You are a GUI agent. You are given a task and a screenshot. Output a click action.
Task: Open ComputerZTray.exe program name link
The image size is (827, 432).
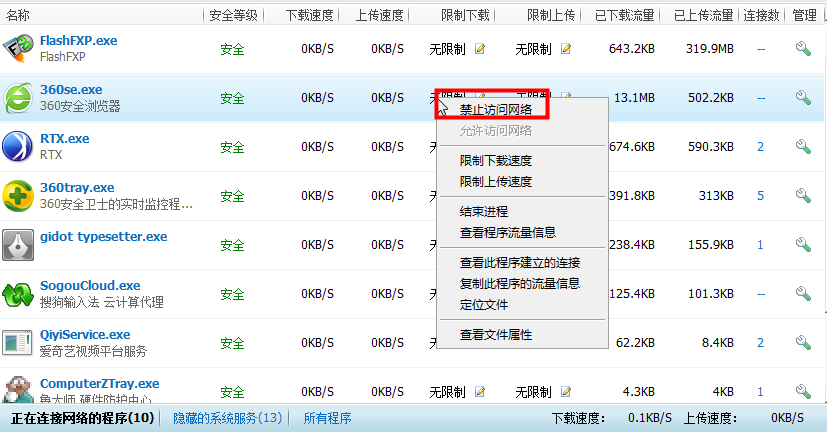pyautogui.click(x=100, y=384)
